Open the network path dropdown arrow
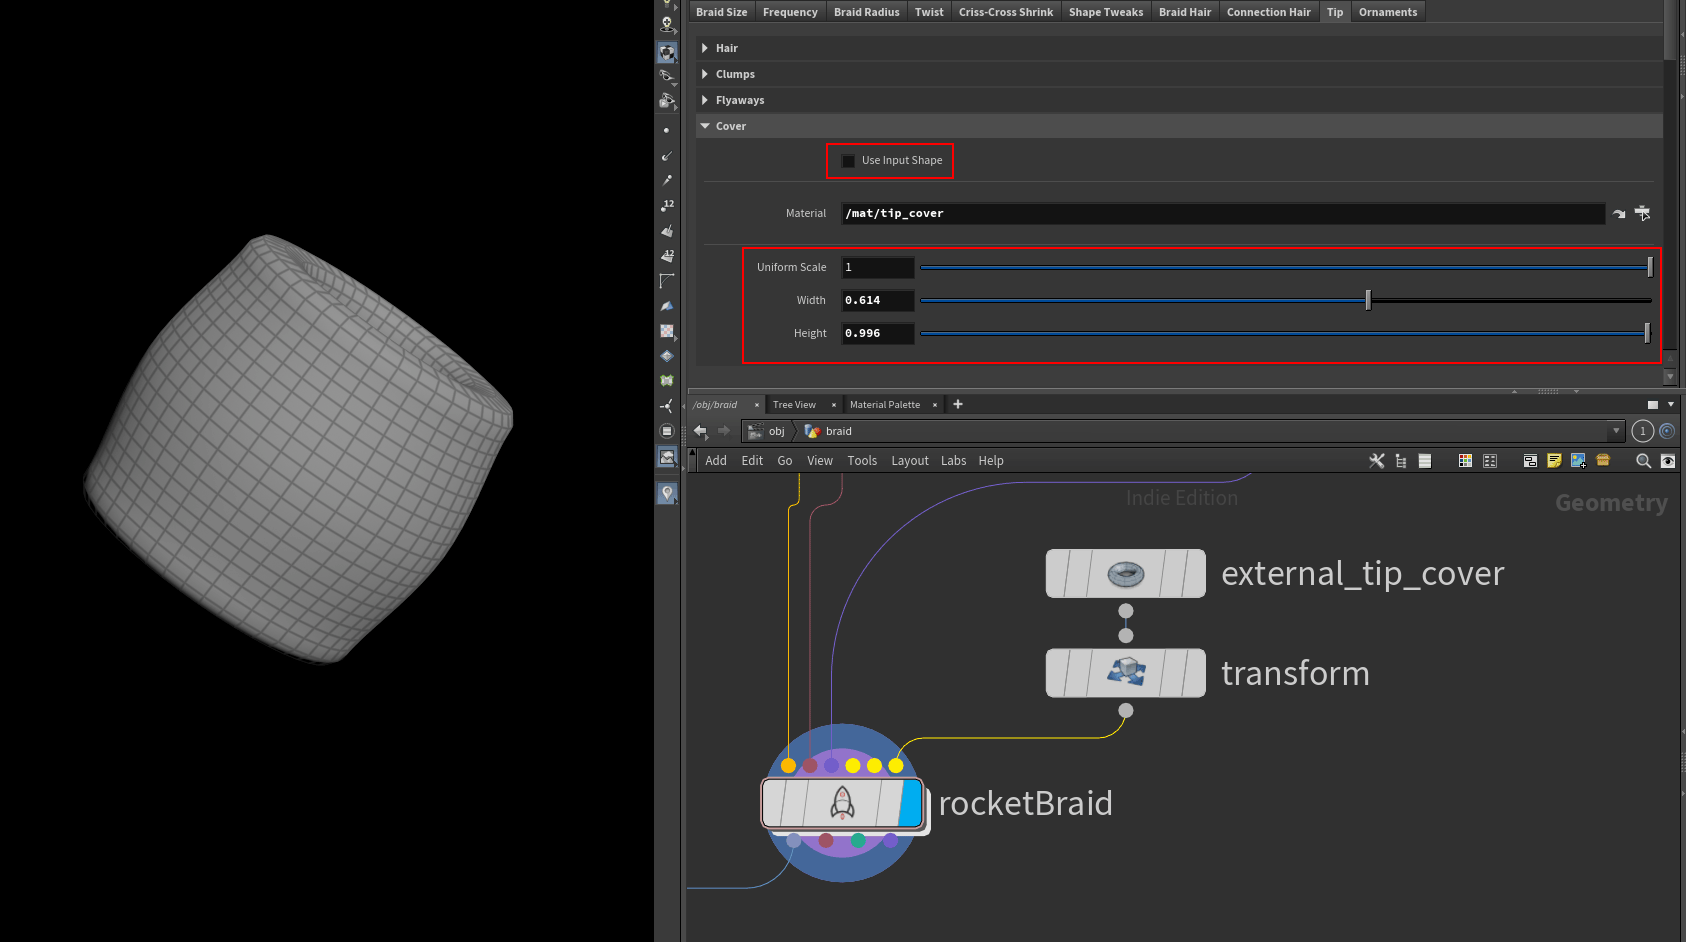The height and width of the screenshot is (942, 1686). [1616, 431]
